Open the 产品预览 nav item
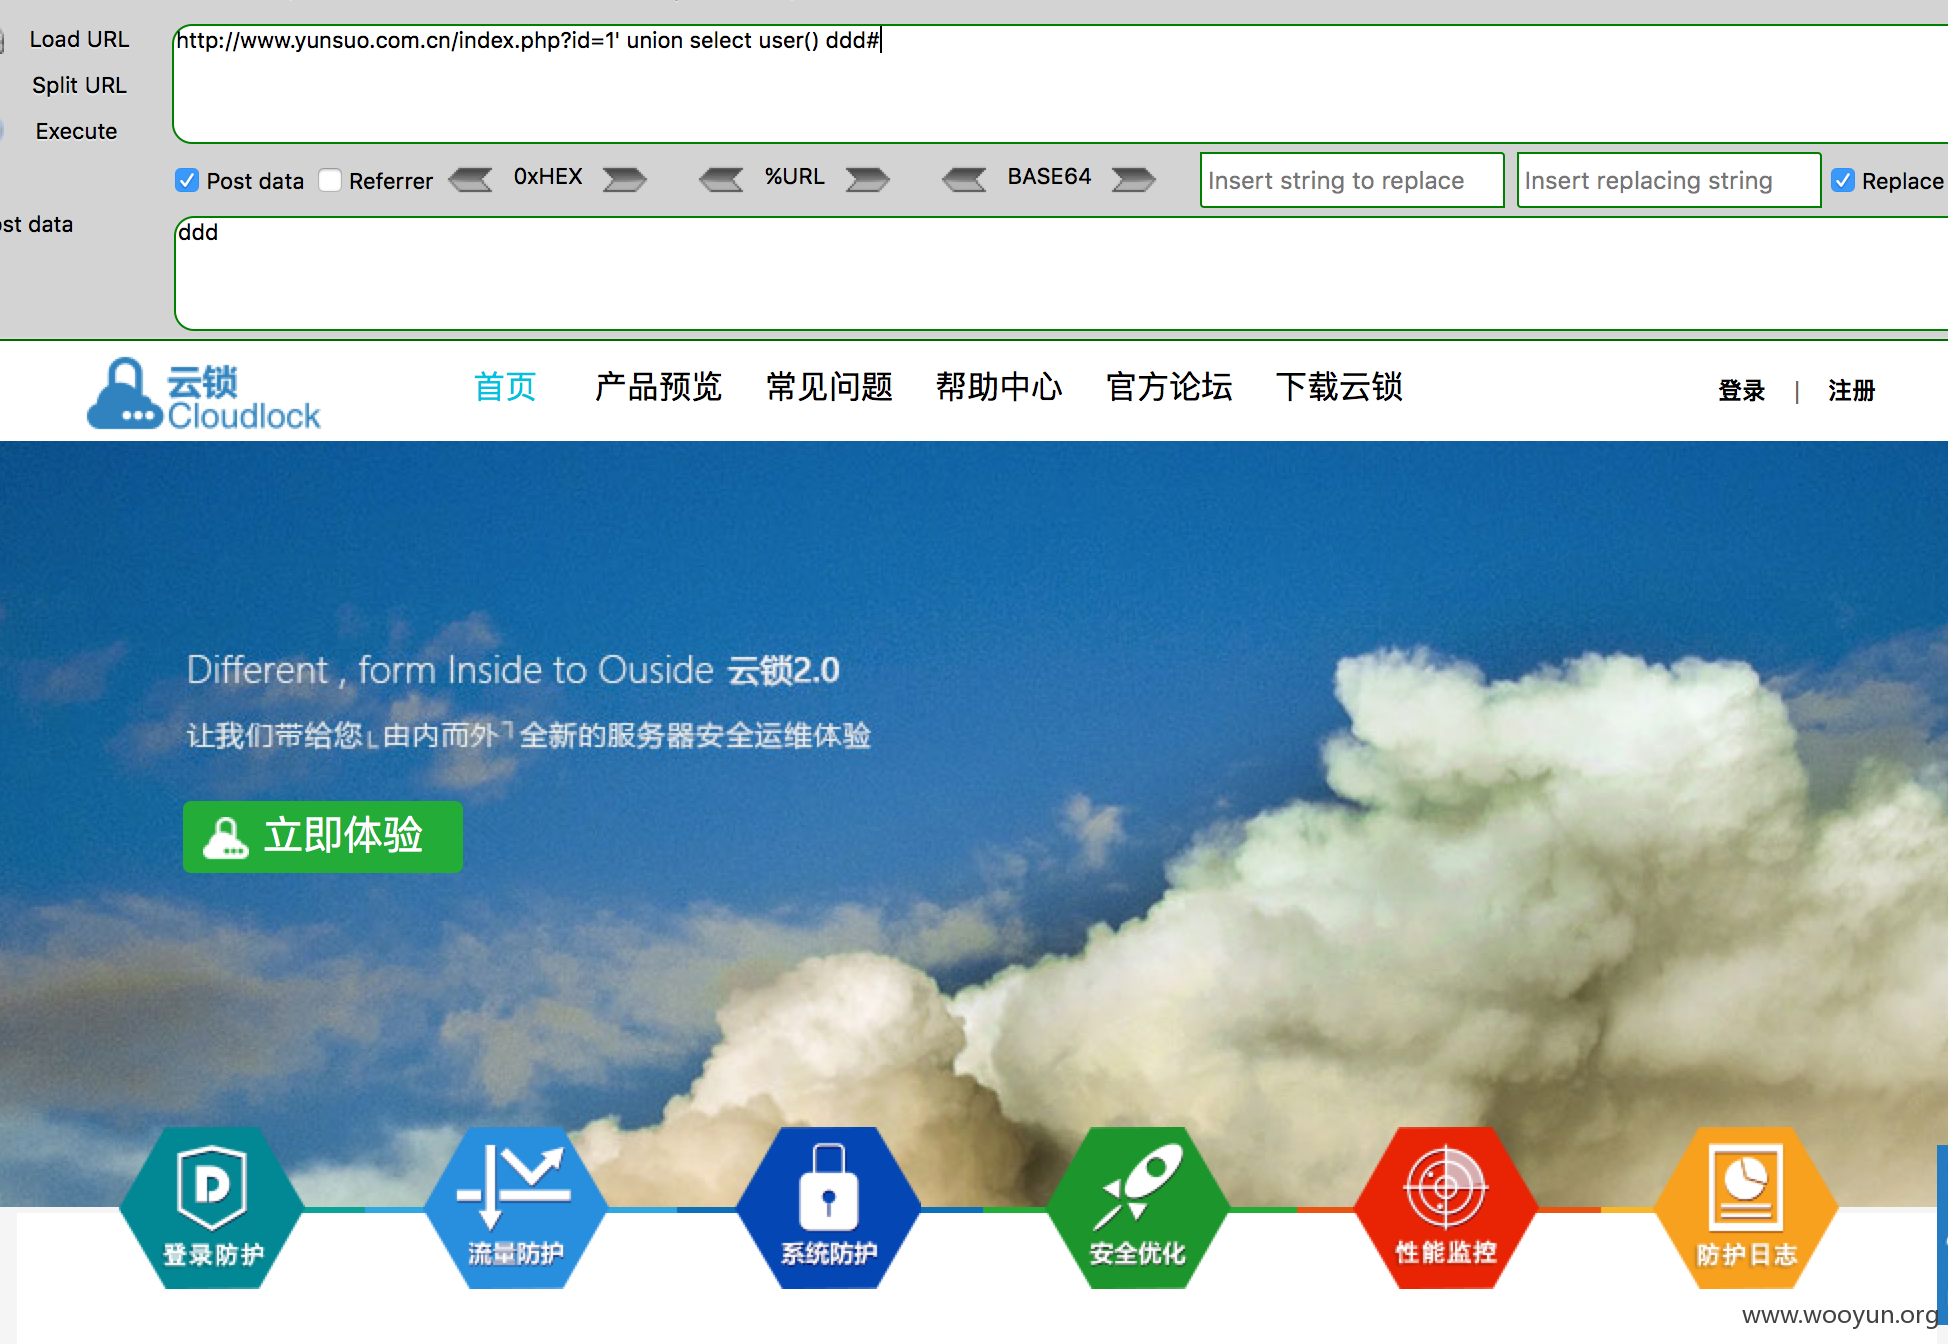The image size is (1948, 1344). (658, 386)
